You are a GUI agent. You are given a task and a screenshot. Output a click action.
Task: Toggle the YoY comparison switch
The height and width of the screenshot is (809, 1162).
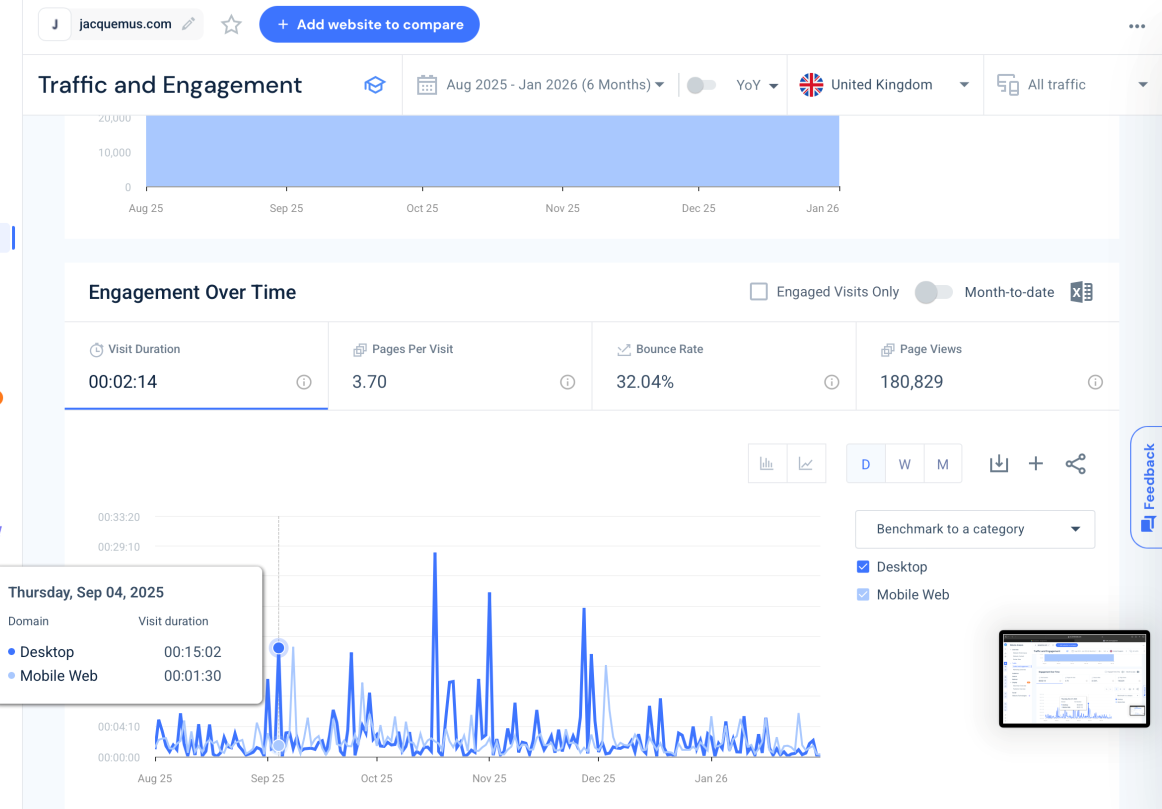pos(701,85)
